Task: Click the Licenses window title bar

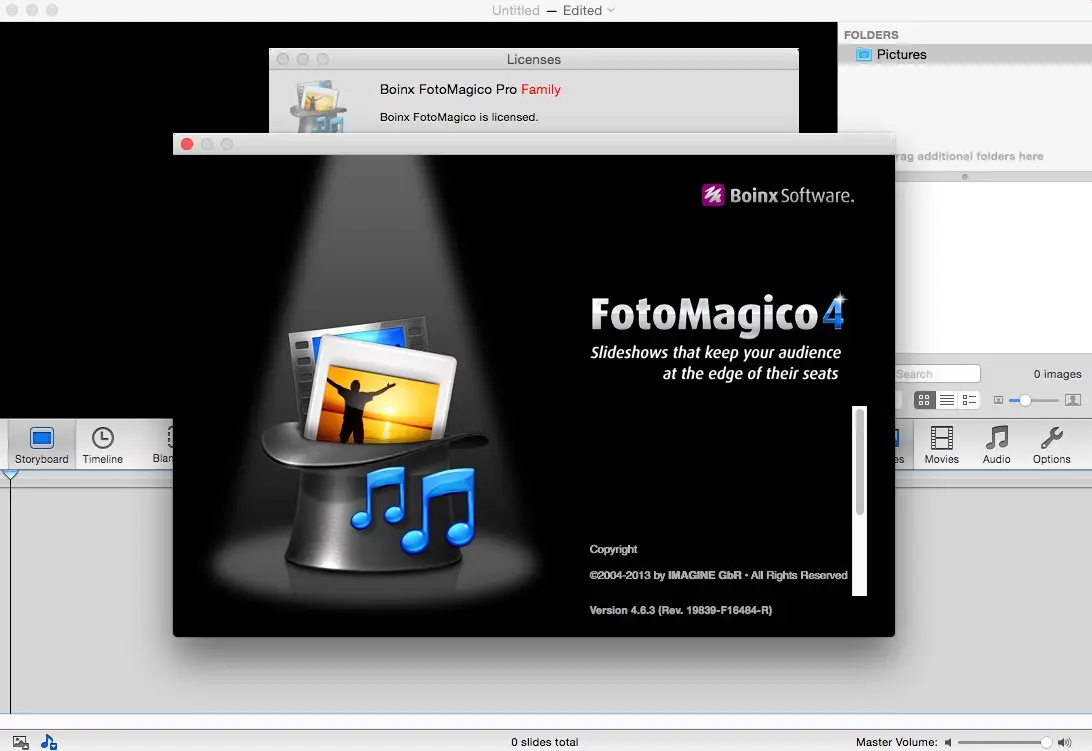Action: (x=533, y=59)
